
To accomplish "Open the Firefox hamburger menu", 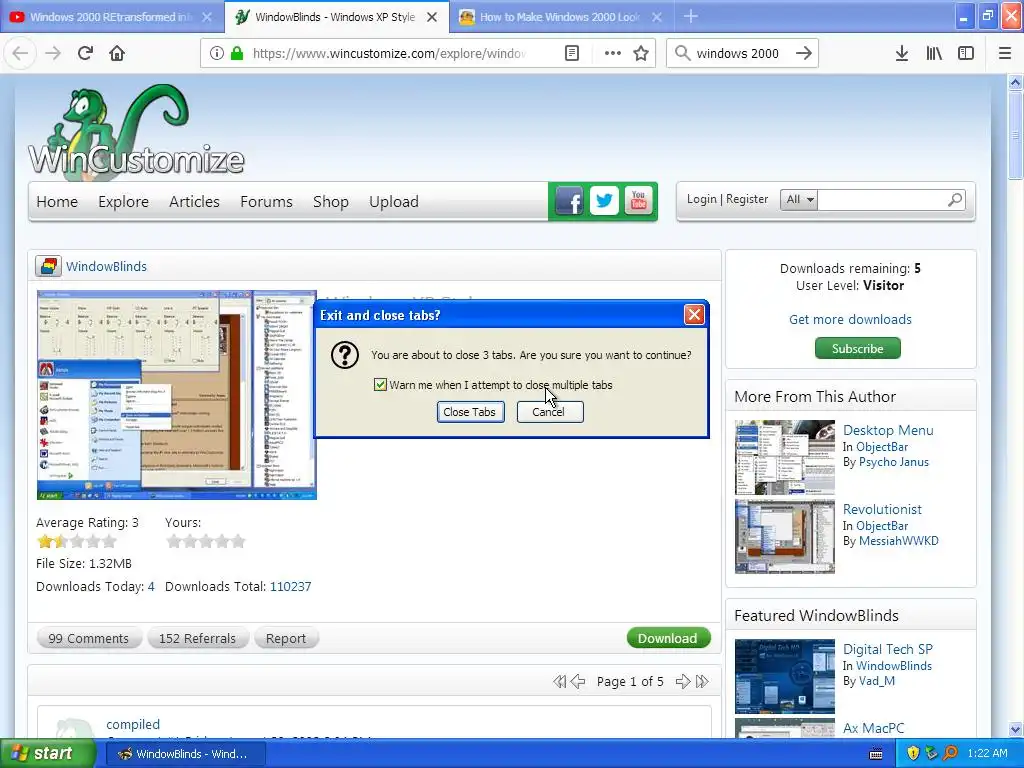I will coord(1005,53).
